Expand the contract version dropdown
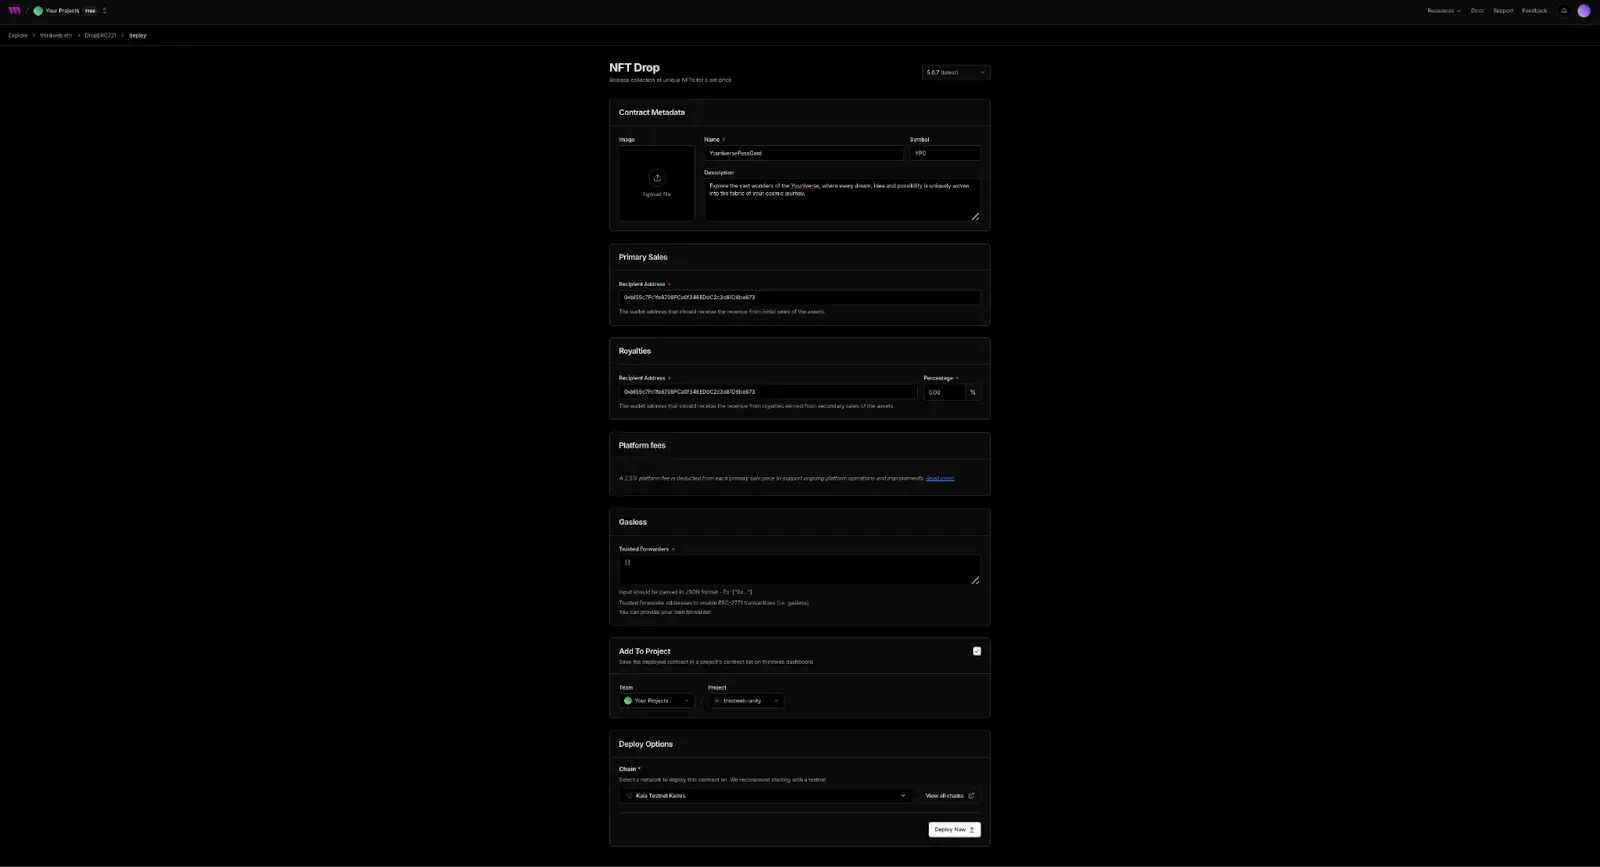The width and height of the screenshot is (1600, 867). 955,72
